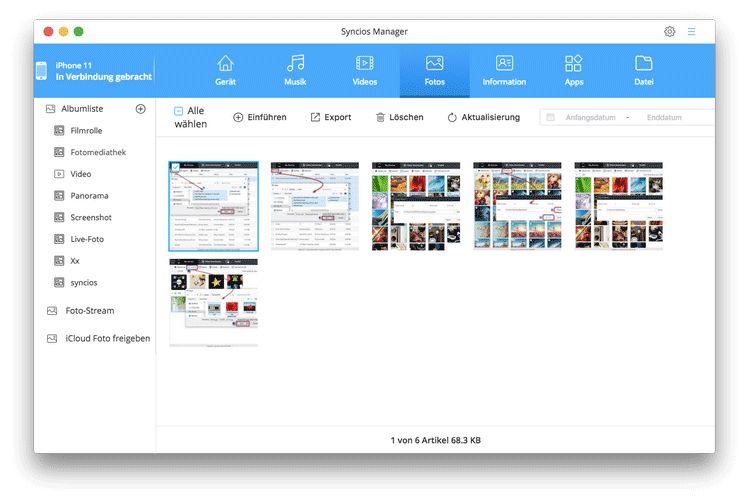Select Foto-Stream in sidebar

(89, 311)
